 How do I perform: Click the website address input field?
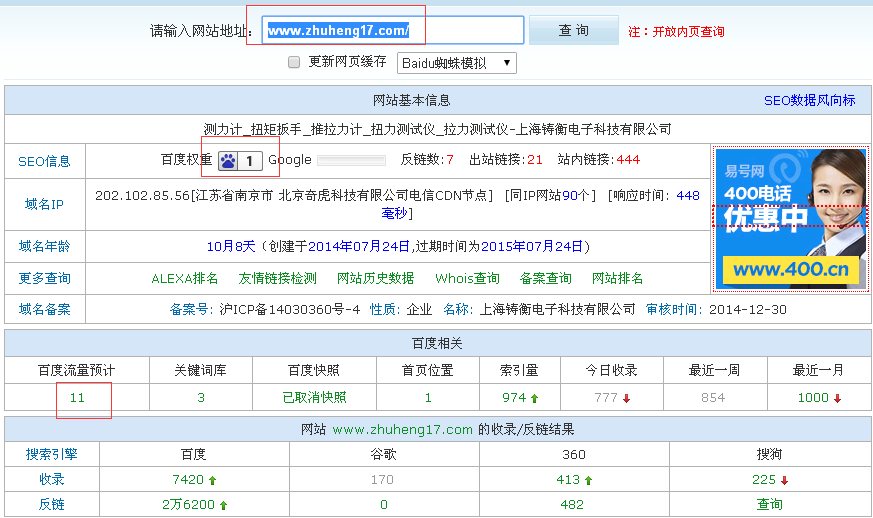tap(393, 31)
